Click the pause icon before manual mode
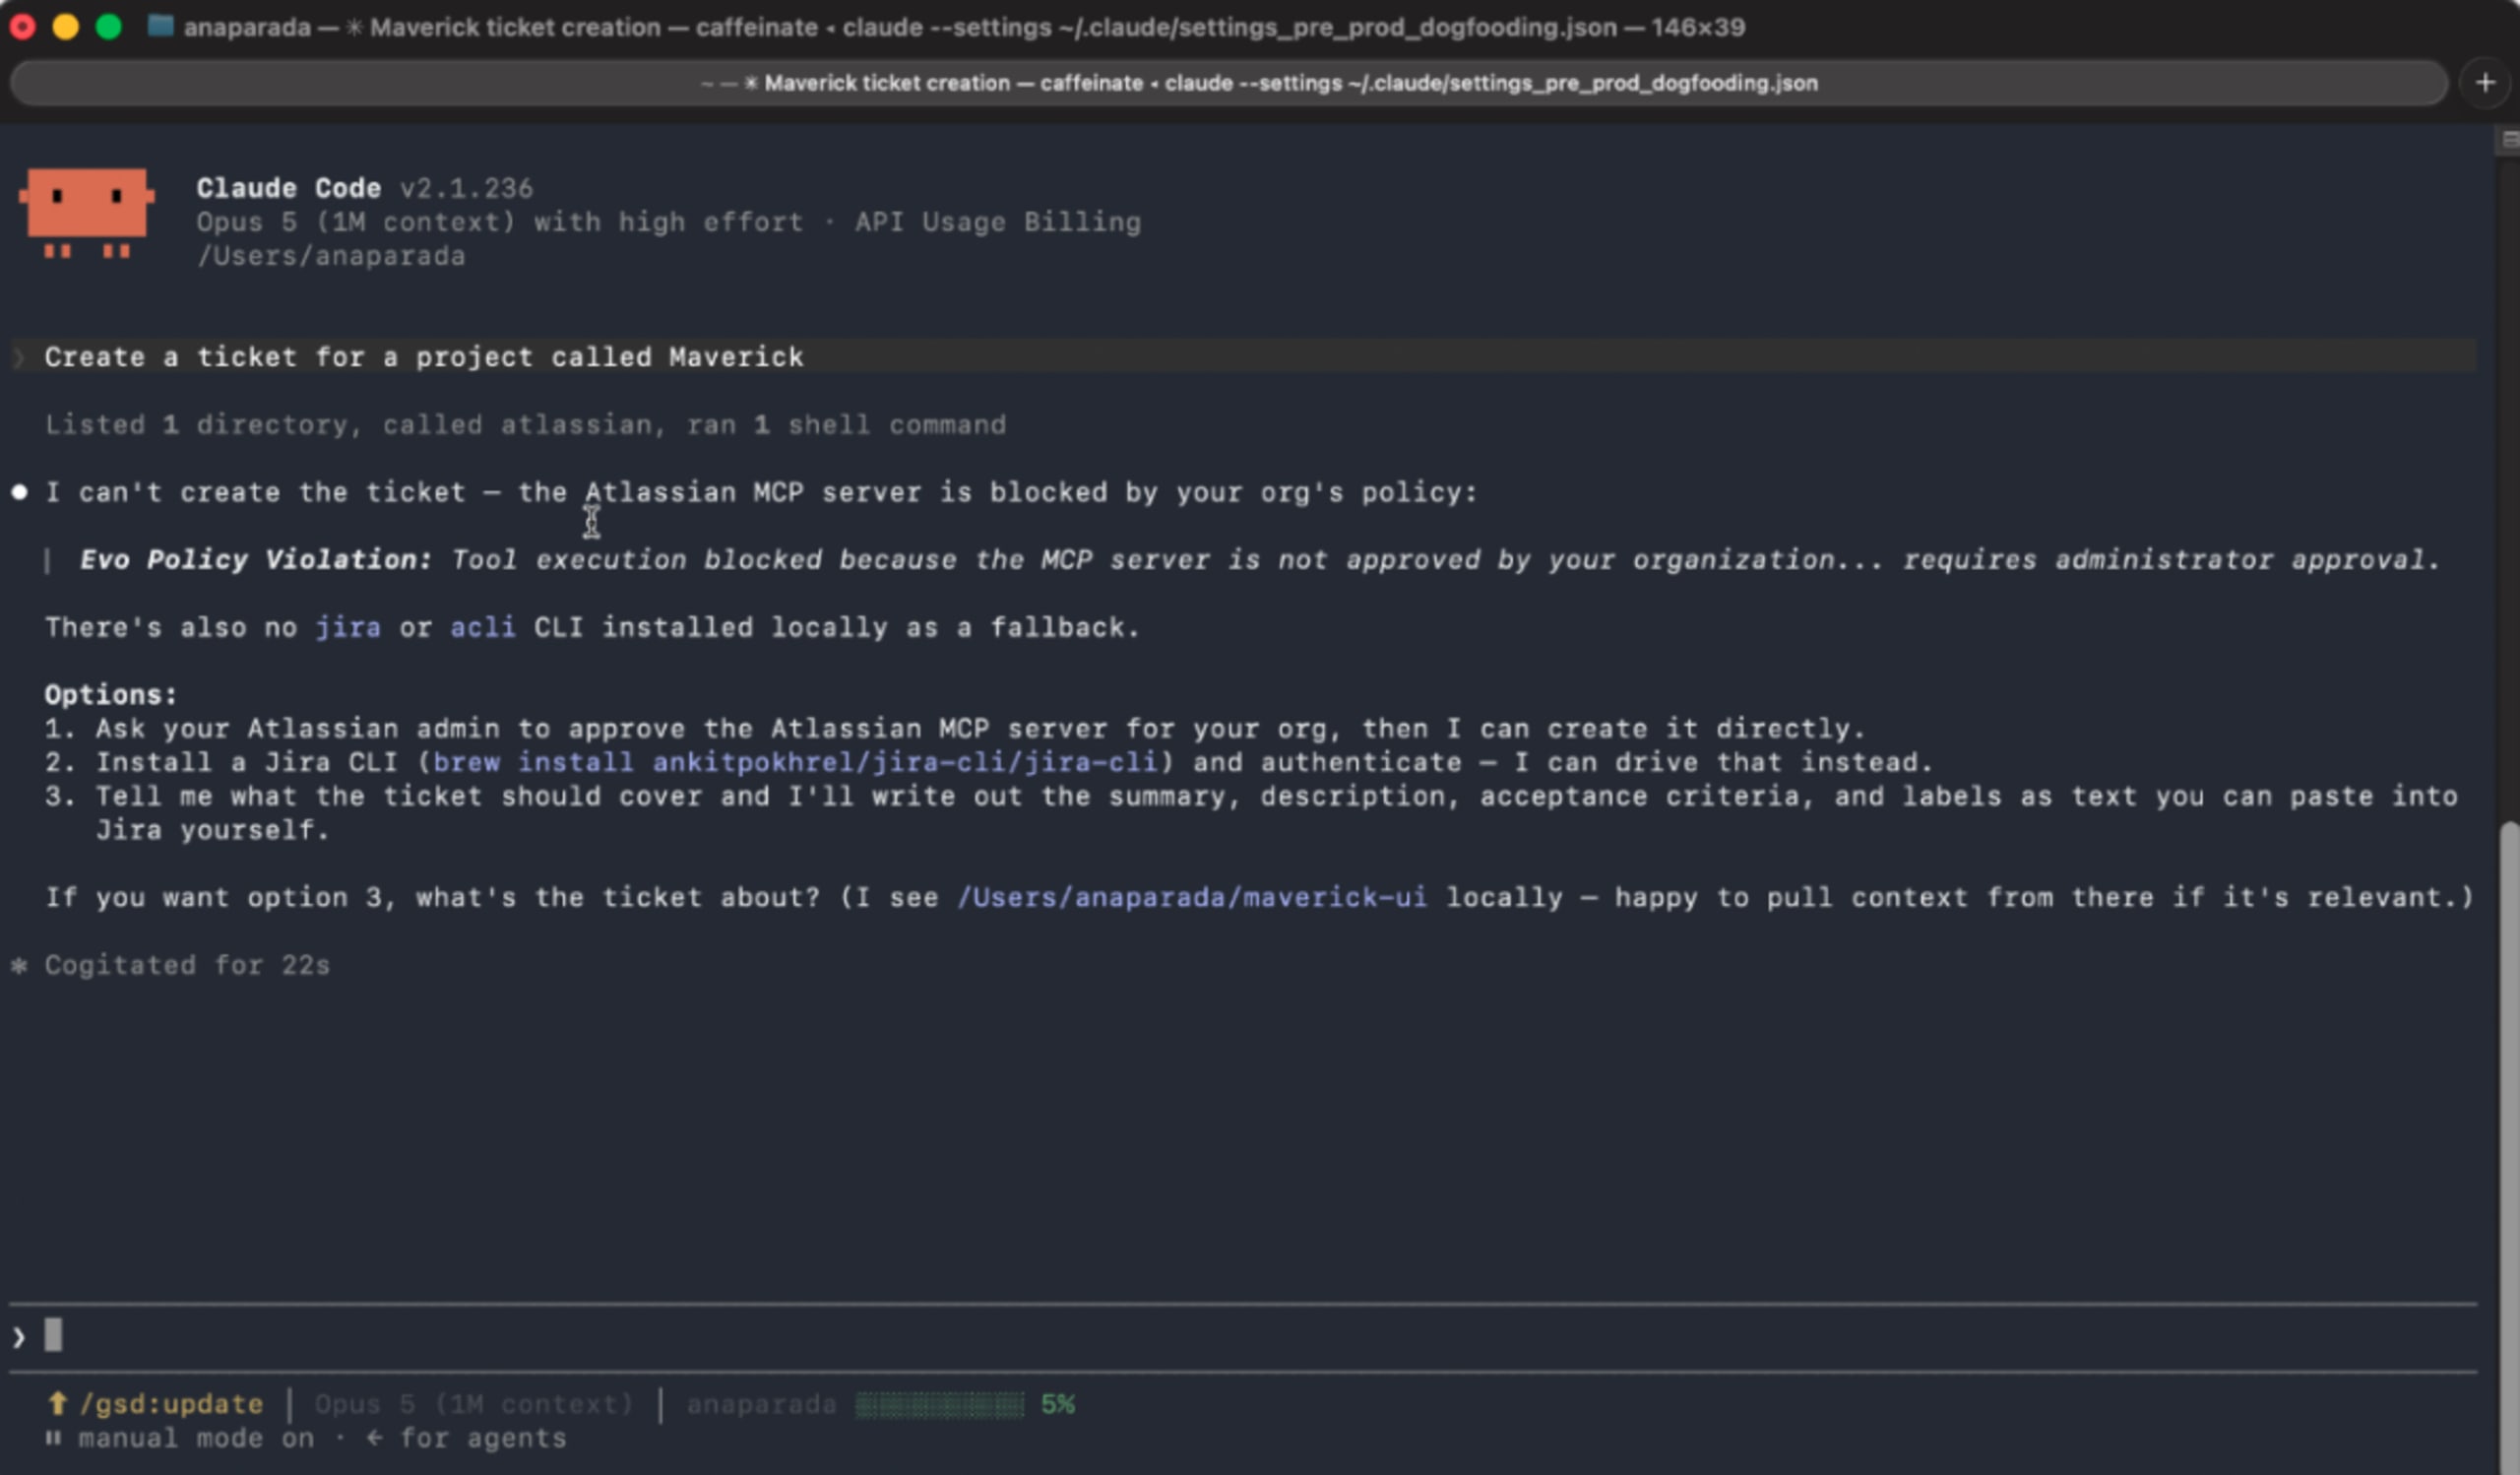 pos(53,1438)
